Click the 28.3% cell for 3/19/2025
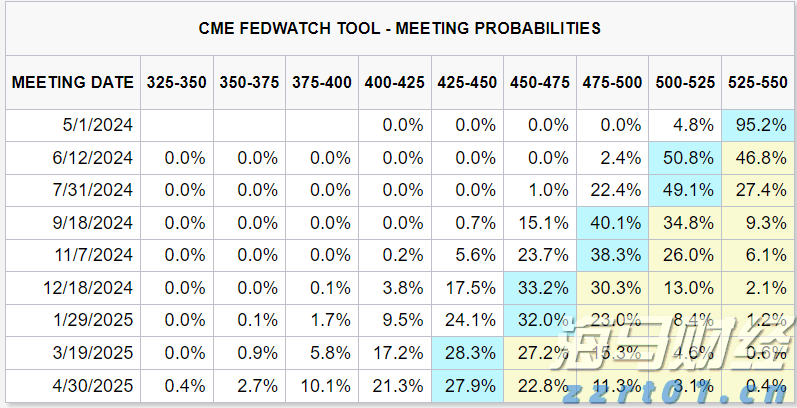The width and height of the screenshot is (797, 408). pyautogui.click(x=467, y=350)
